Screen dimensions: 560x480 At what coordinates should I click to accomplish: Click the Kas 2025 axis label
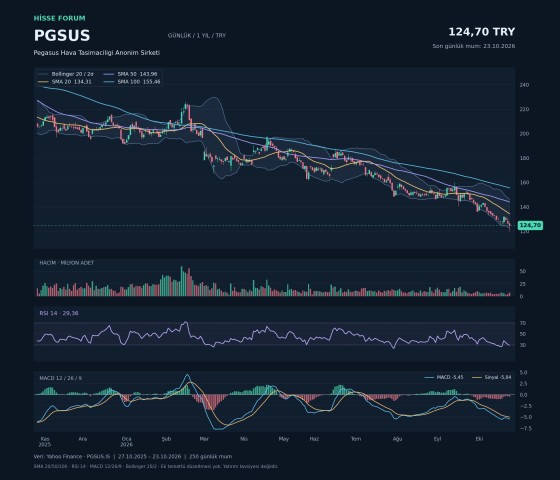pyautogui.click(x=45, y=441)
